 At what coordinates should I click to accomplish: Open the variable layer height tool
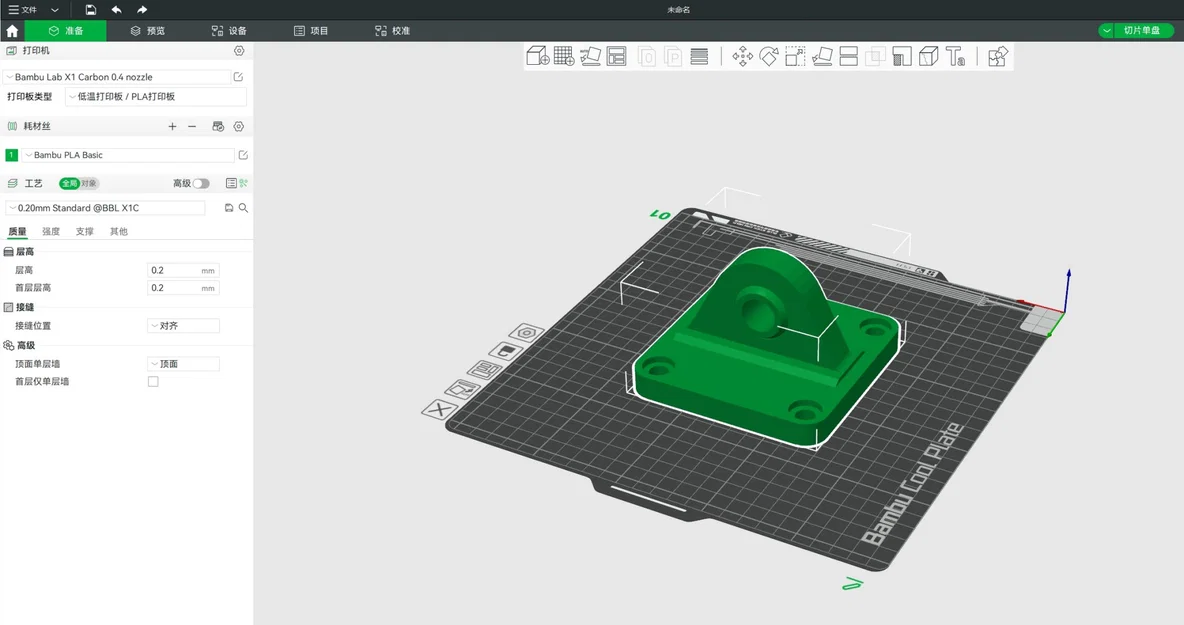699,56
